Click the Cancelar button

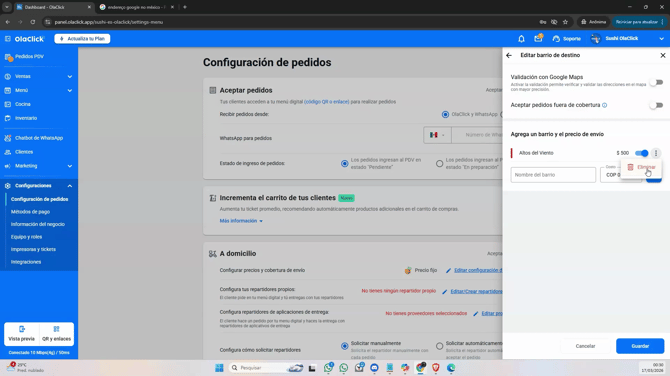(x=585, y=346)
